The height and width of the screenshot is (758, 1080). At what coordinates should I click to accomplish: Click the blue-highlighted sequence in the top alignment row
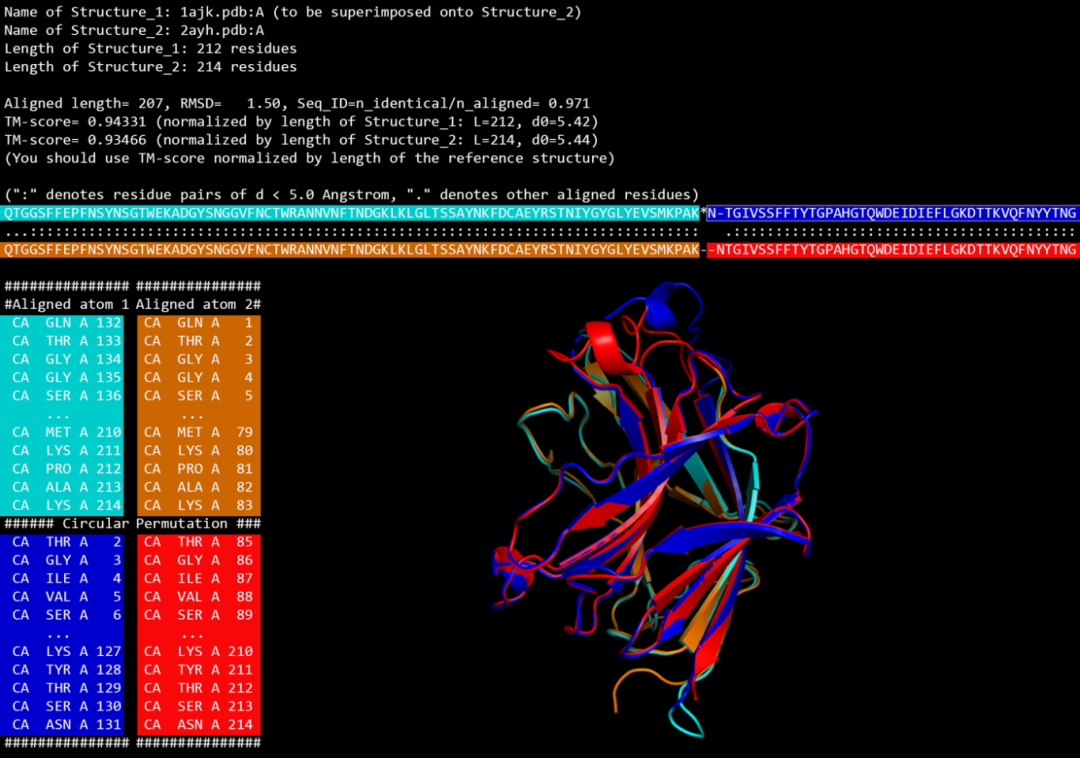(892, 213)
